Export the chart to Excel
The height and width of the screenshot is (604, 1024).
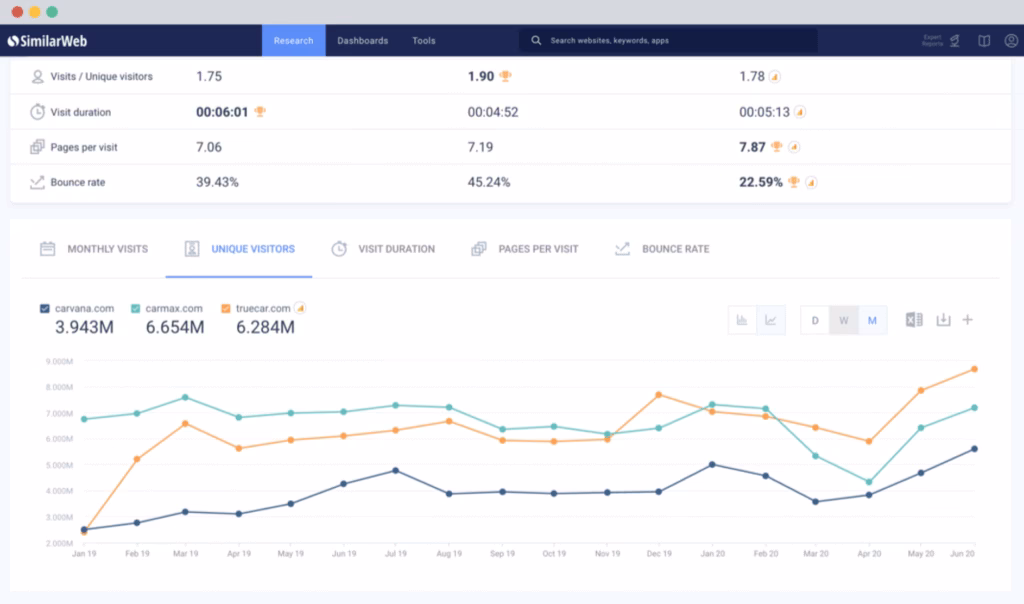(913, 320)
